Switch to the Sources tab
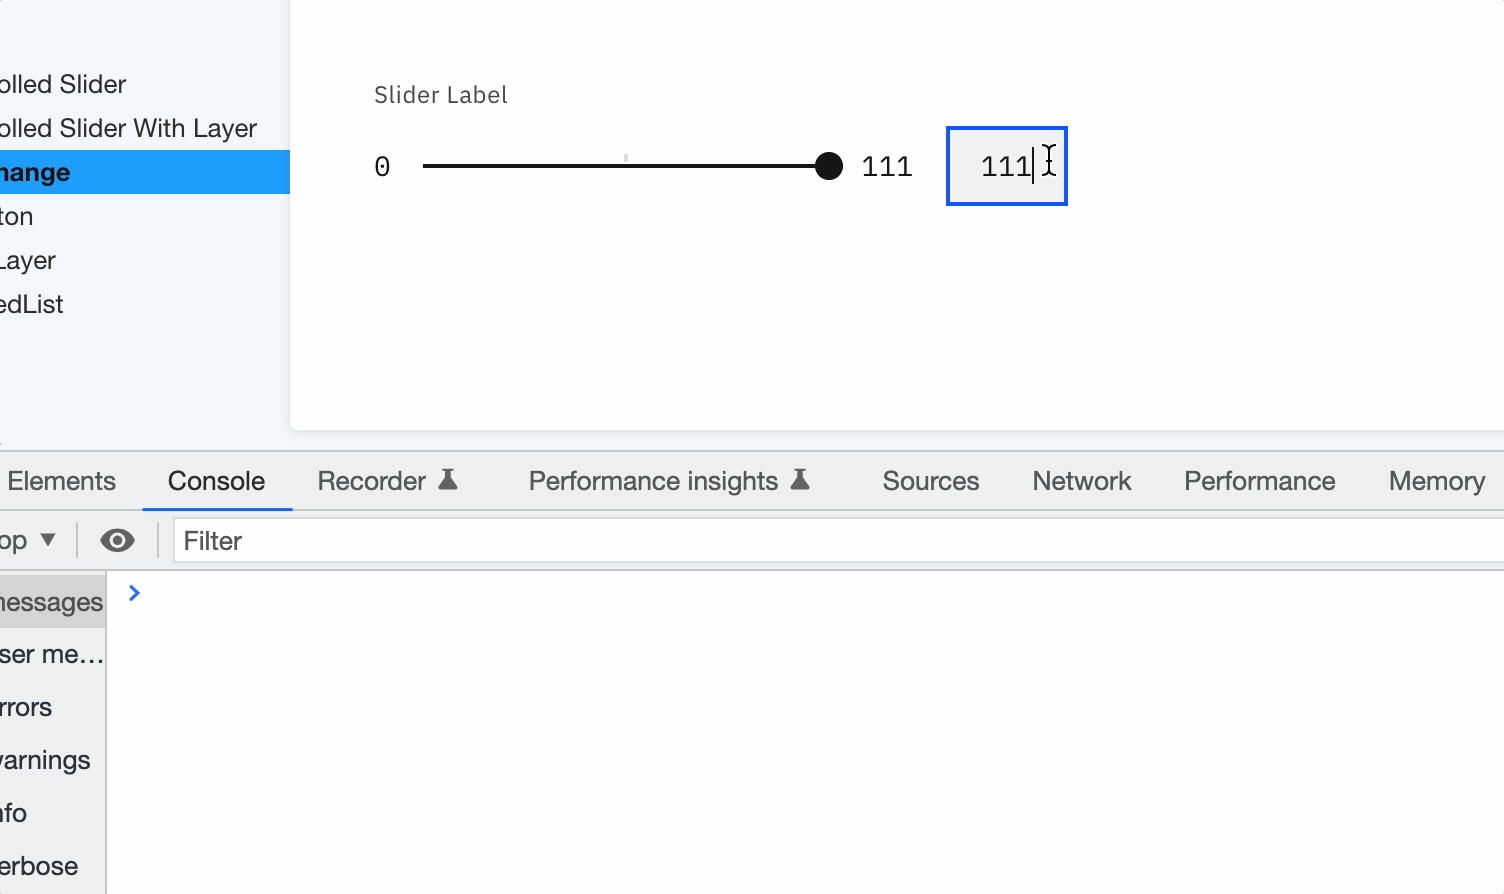The height and width of the screenshot is (894, 1504). [x=930, y=480]
